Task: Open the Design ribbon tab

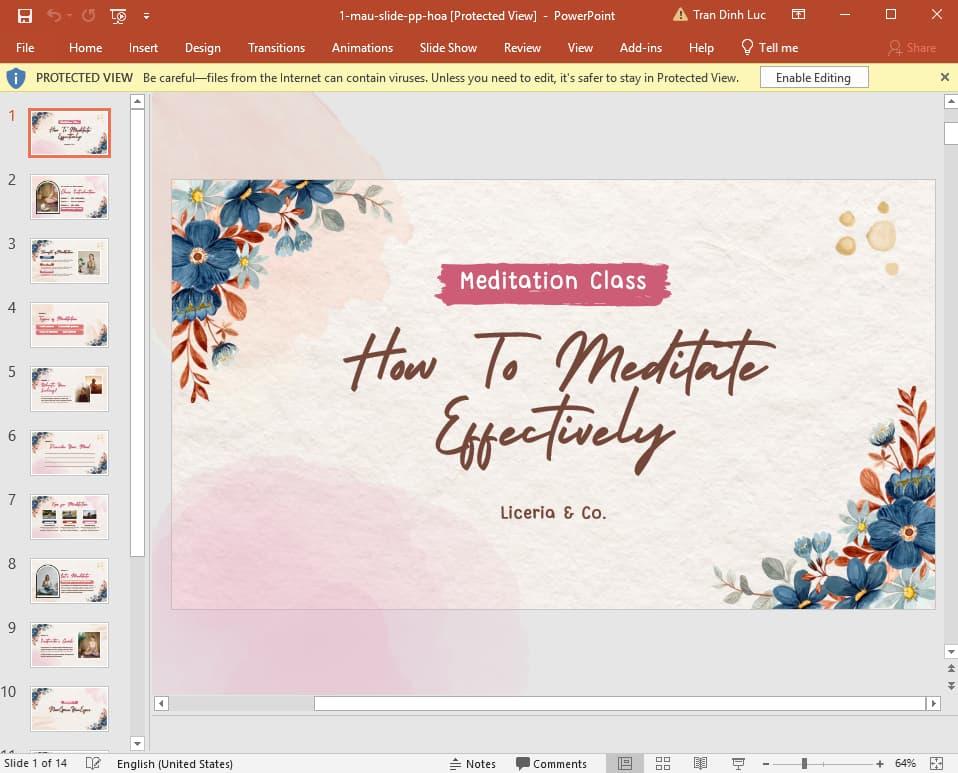Action: pyautogui.click(x=203, y=47)
